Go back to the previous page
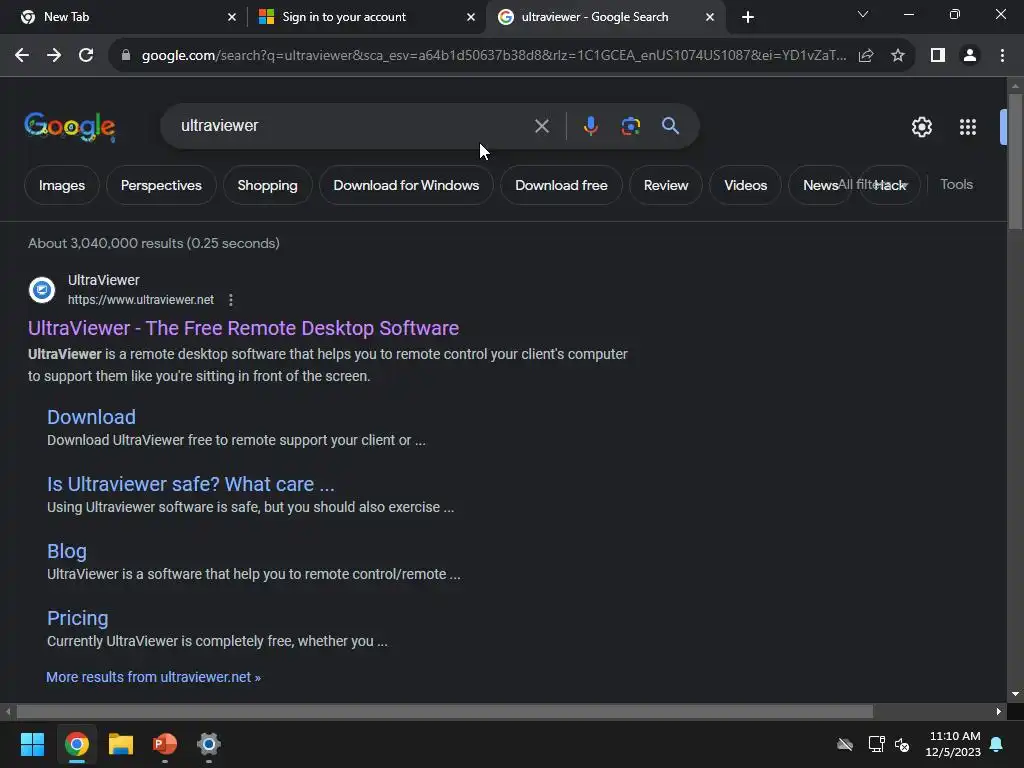 coord(22,56)
